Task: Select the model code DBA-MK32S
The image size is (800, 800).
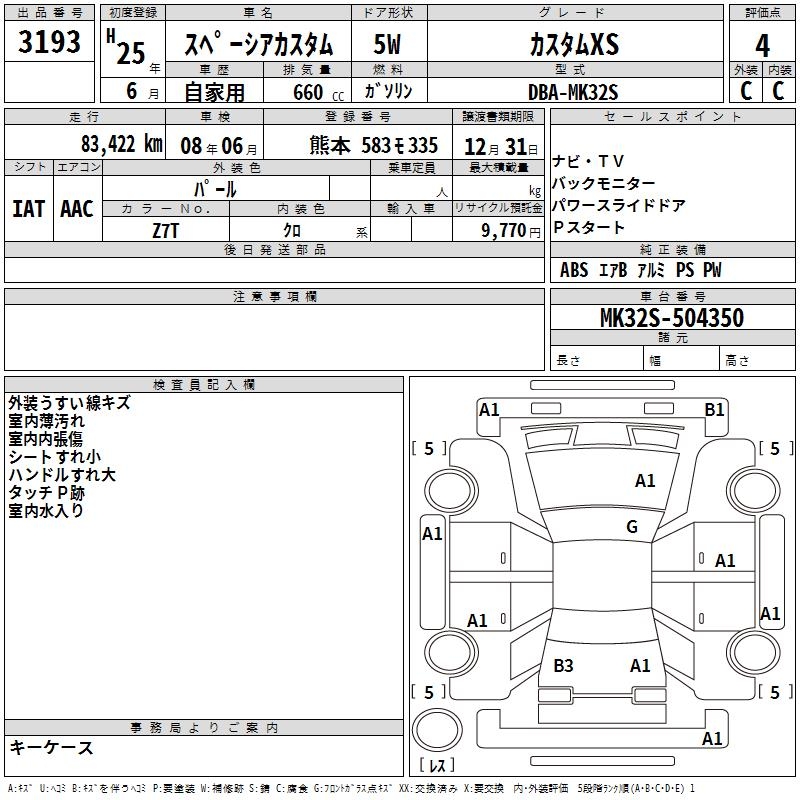Action: (x=574, y=92)
